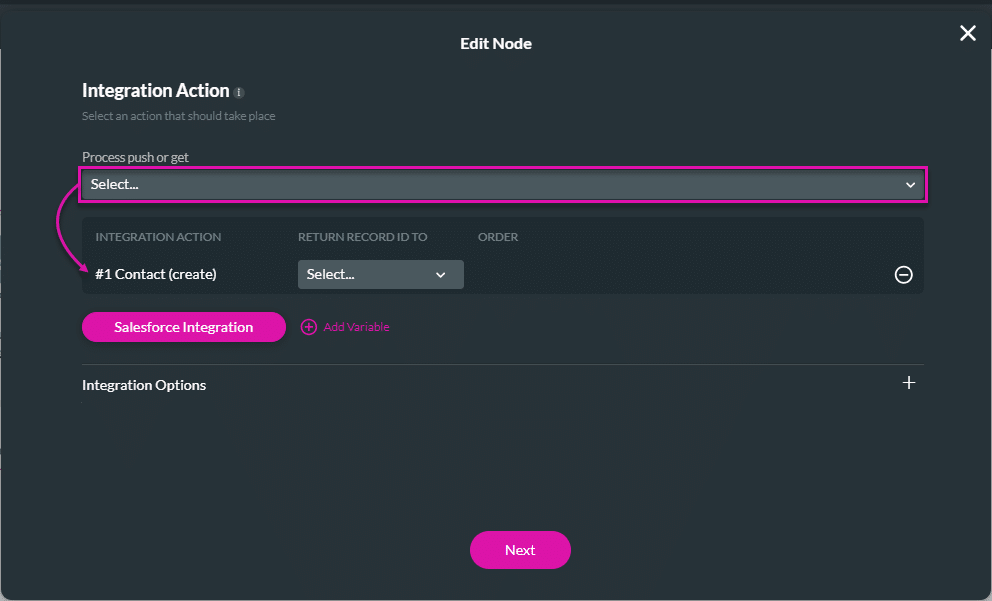The width and height of the screenshot is (992, 601).
Task: Click the info icon beside Integration Action
Action: [239, 92]
